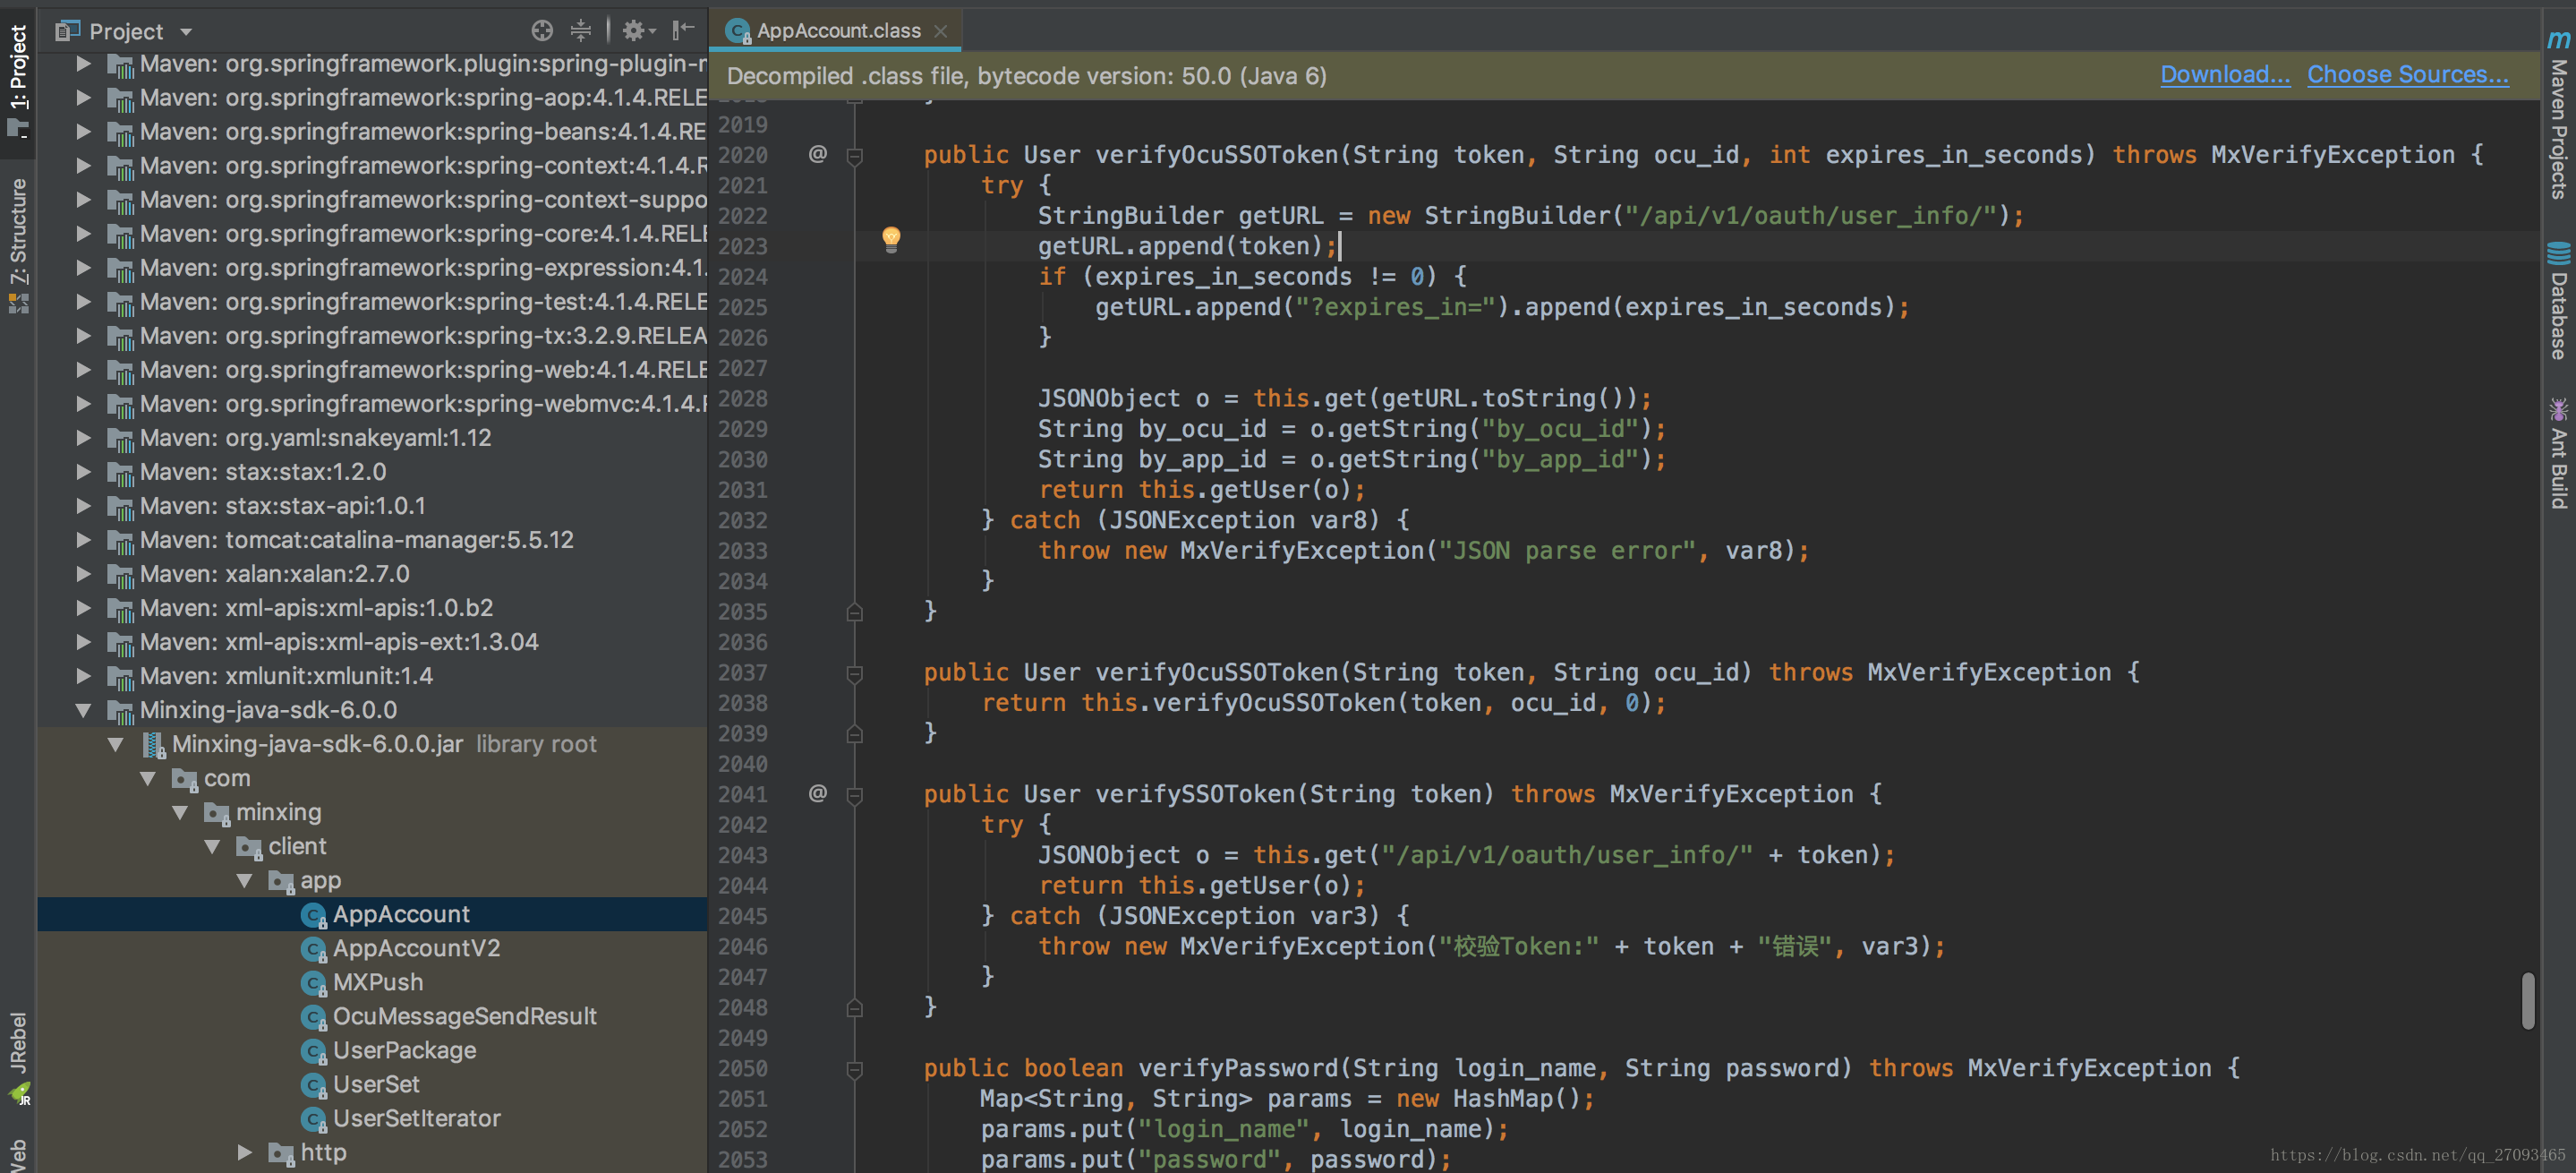
Task: Click the AppAccount.class tab file icon
Action: click(x=738, y=32)
